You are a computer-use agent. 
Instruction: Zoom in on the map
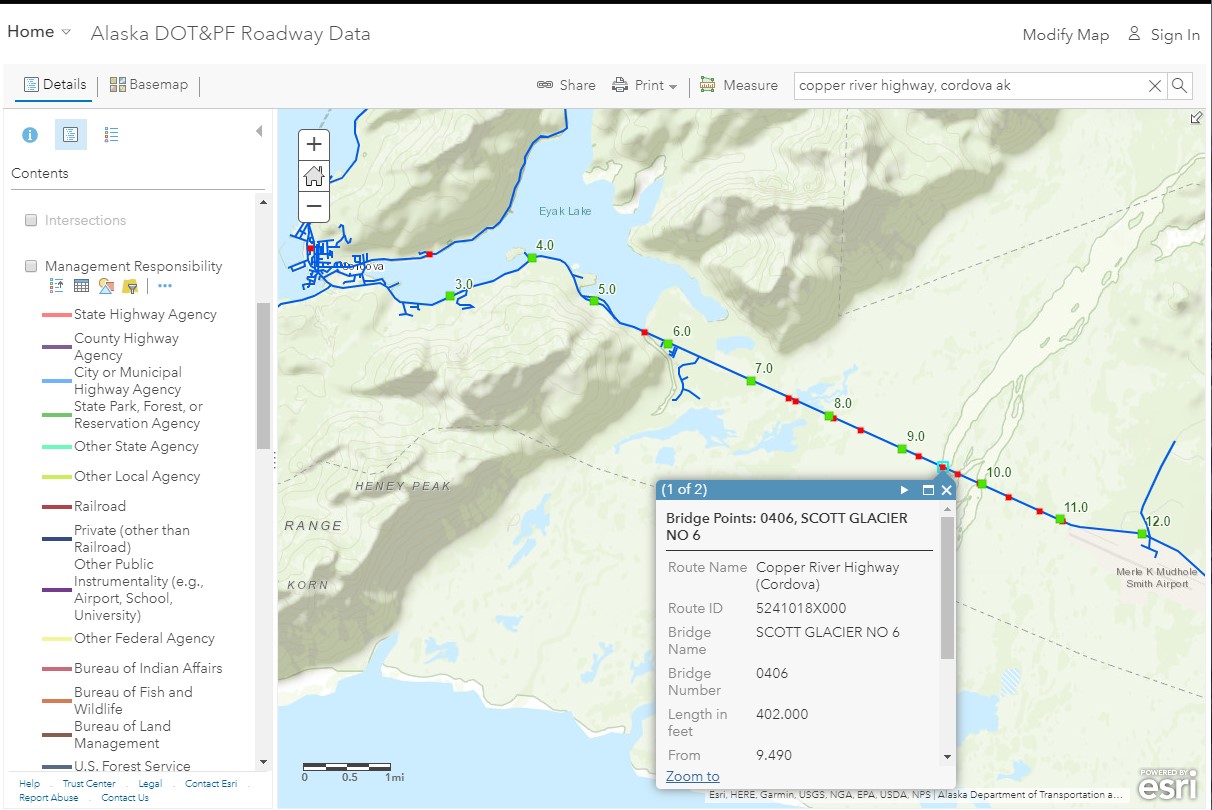[314, 144]
